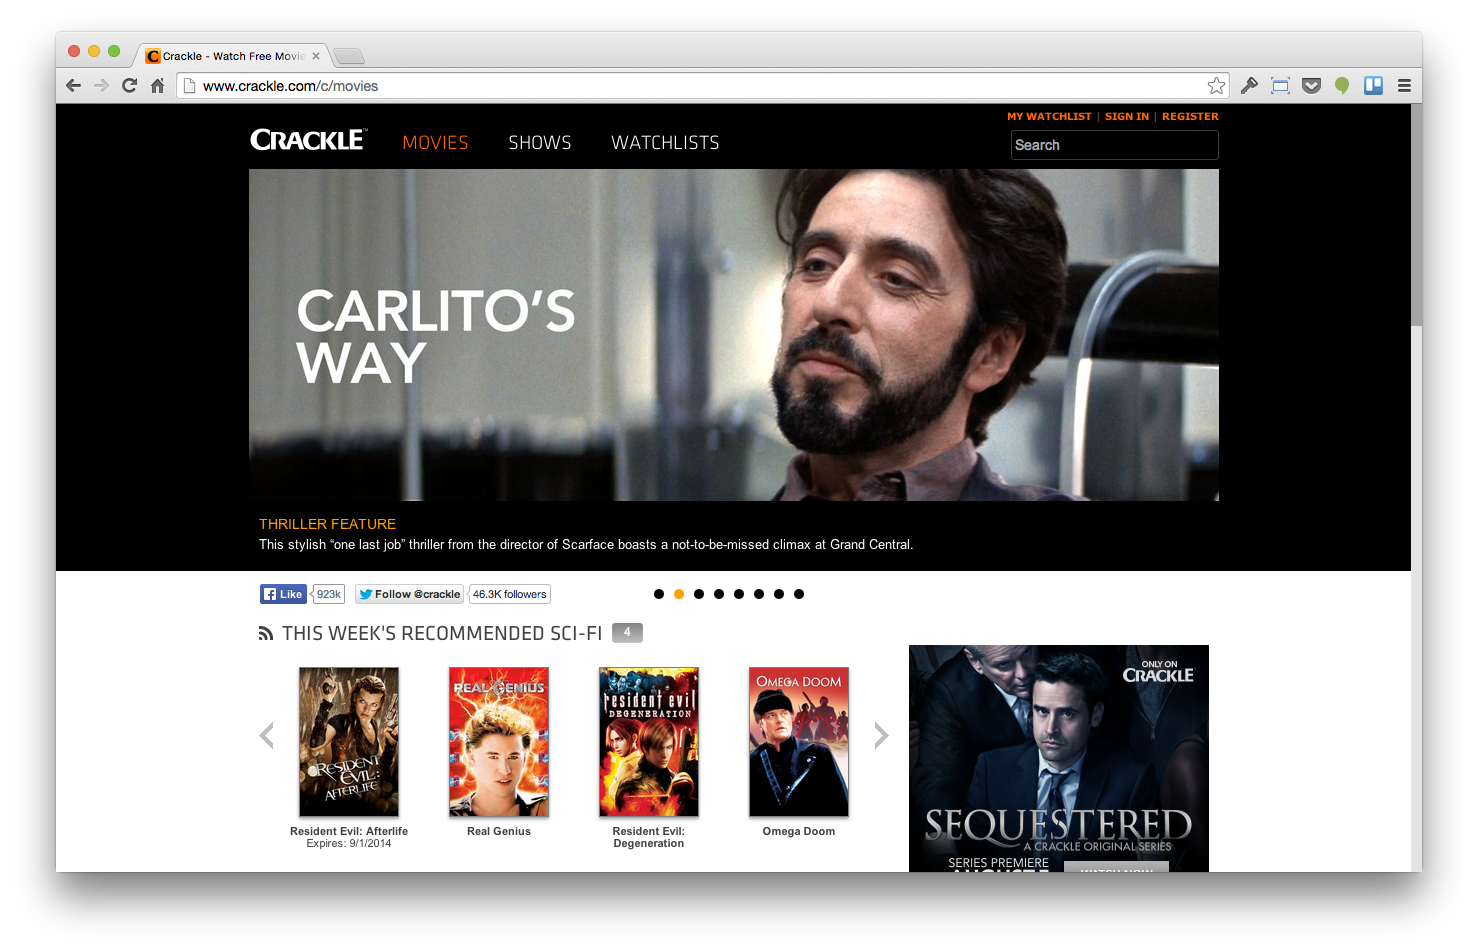Select eighth carousel dot
The image size is (1478, 952).
pyautogui.click(x=799, y=594)
